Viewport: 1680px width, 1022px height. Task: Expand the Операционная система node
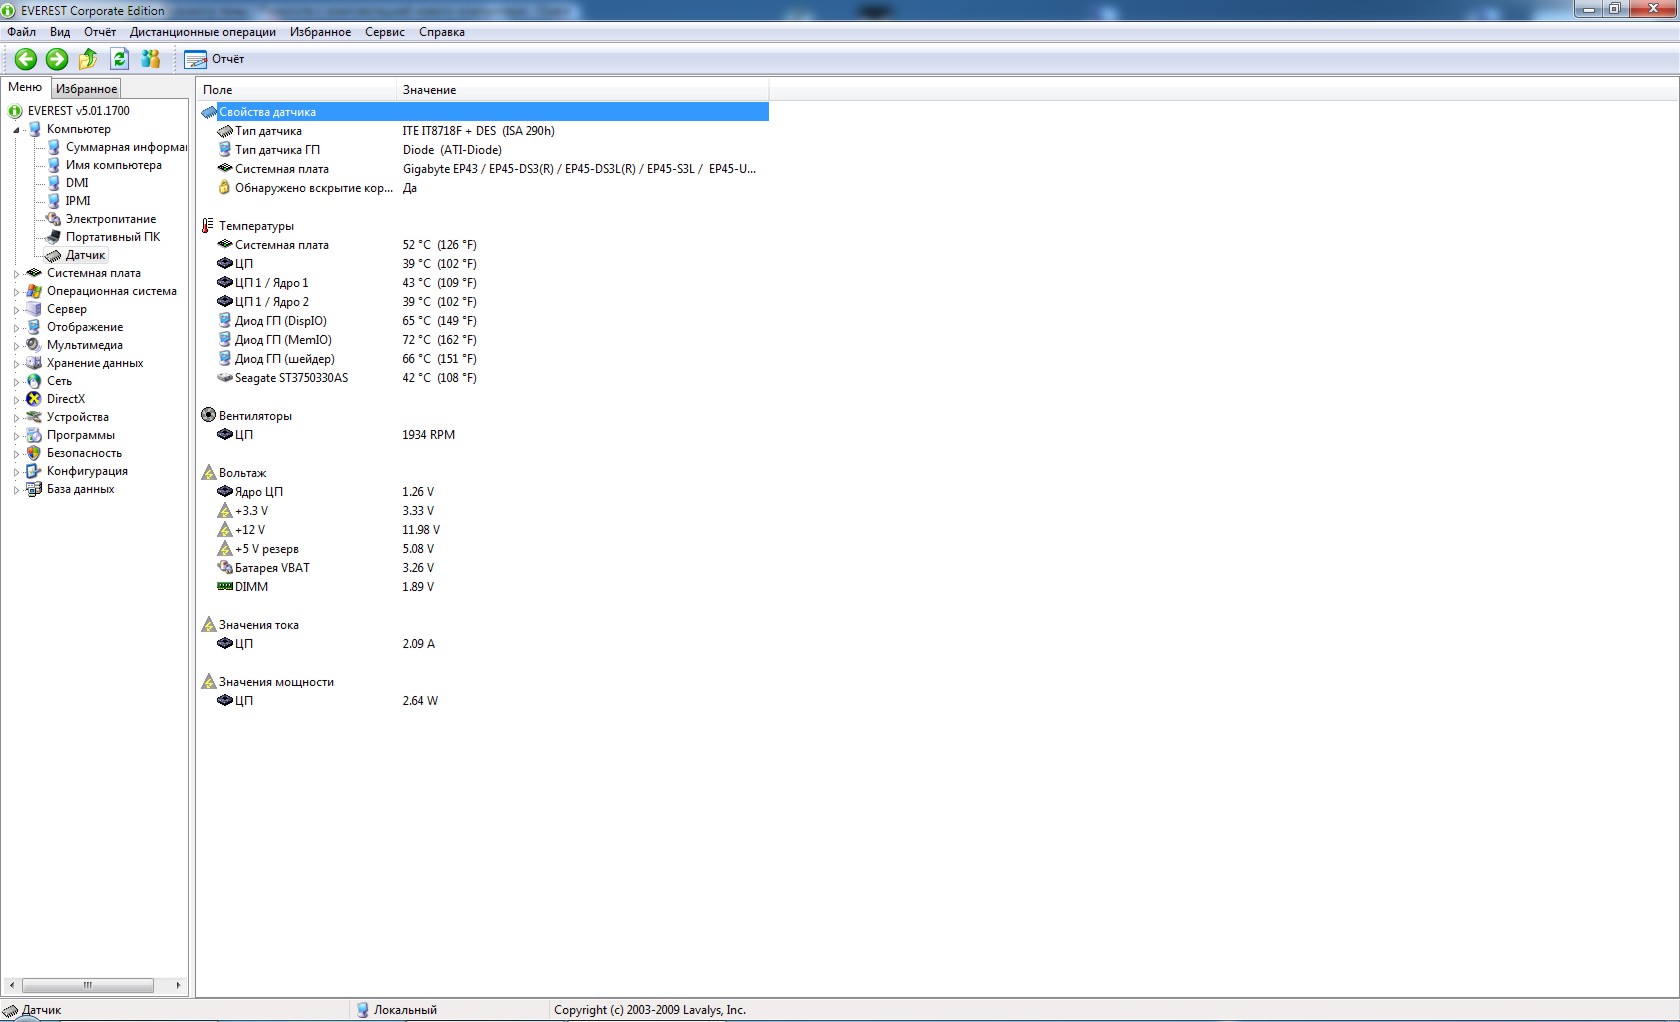(16, 292)
